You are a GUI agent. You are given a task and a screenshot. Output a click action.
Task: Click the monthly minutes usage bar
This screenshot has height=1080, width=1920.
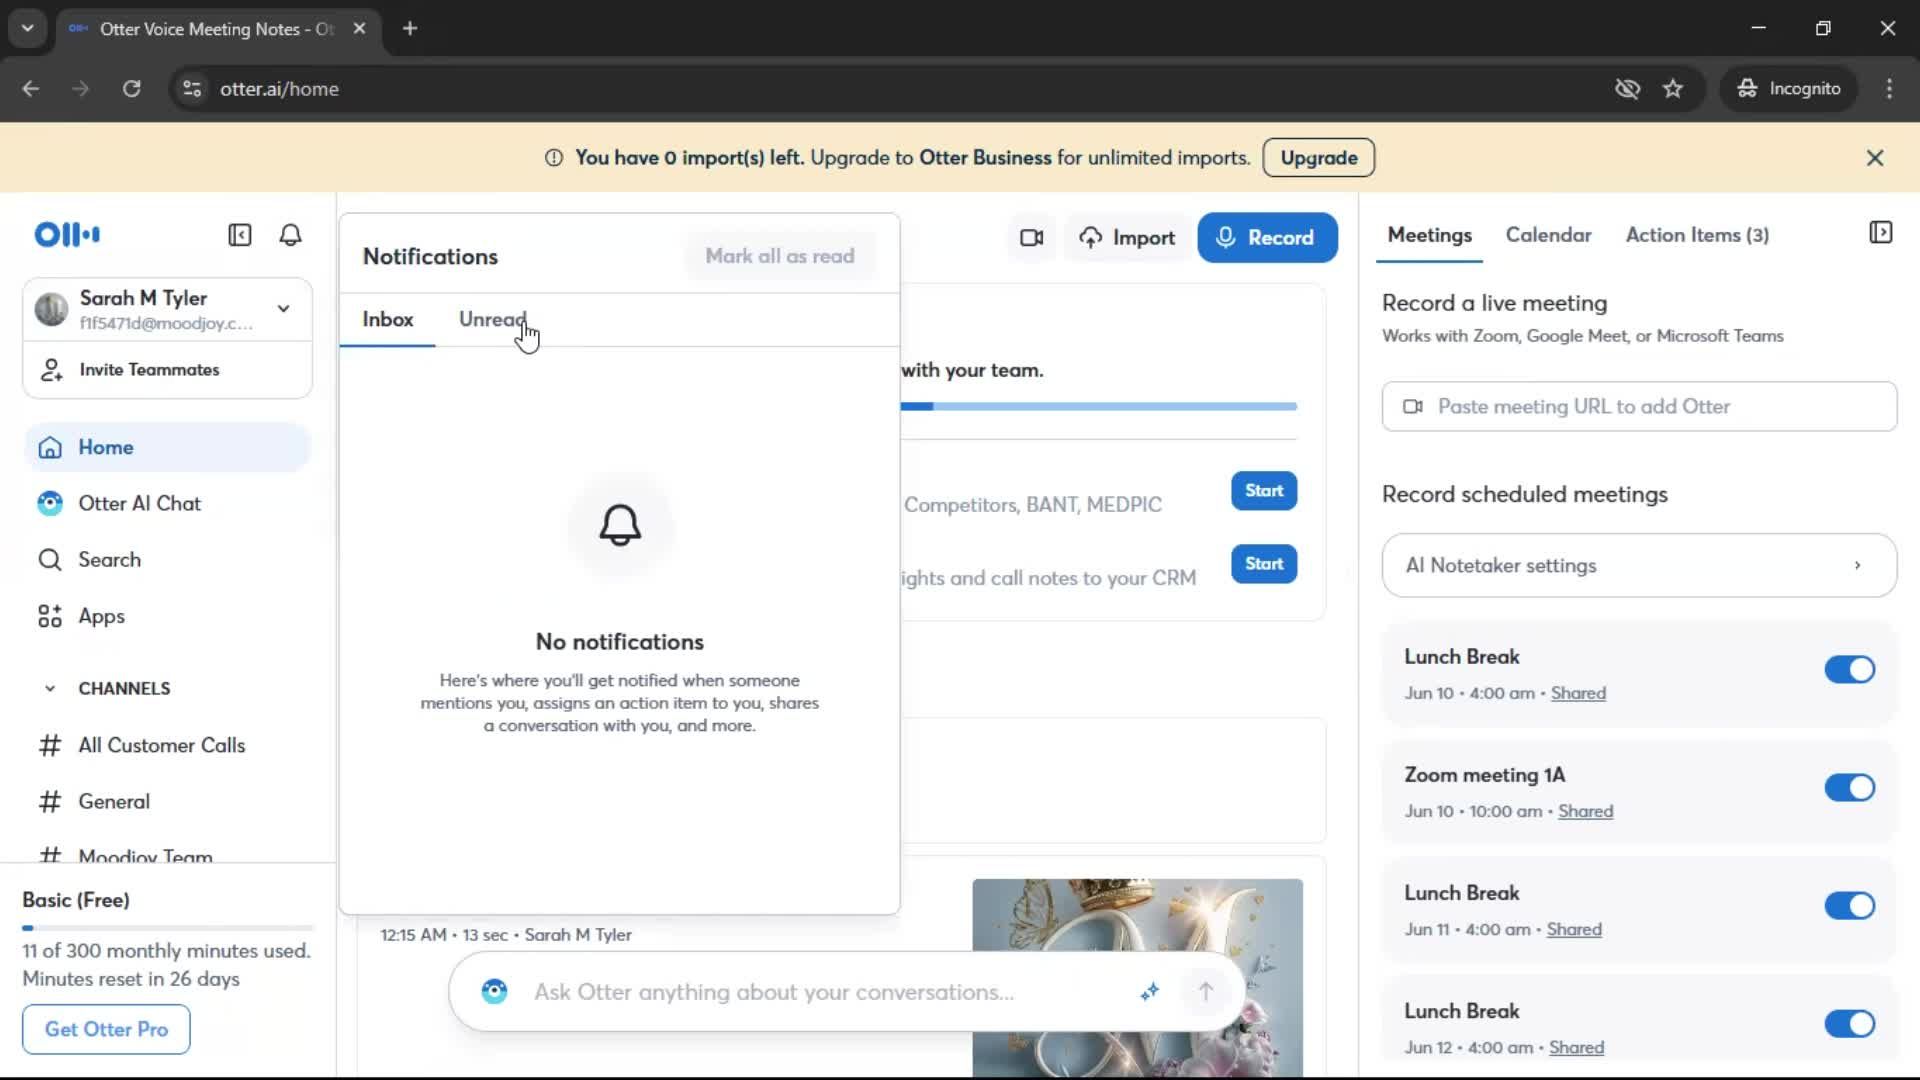(168, 927)
